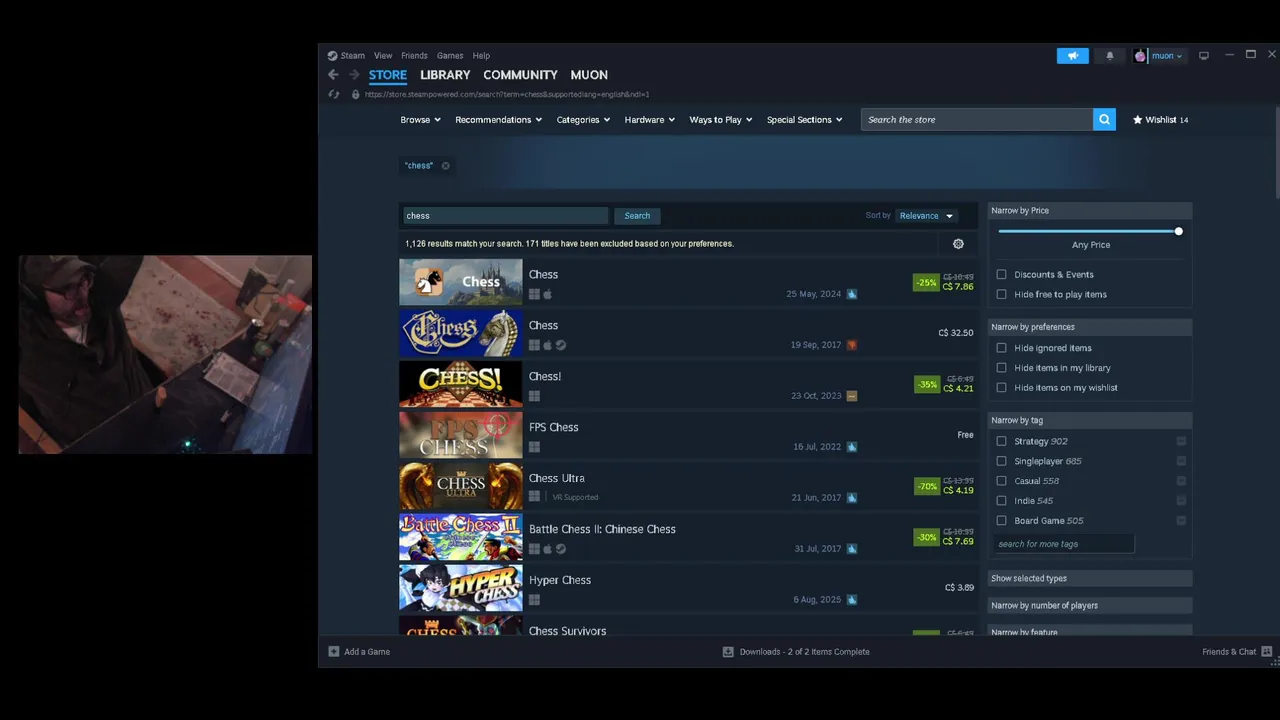Viewport: 1280px width, 720px height.
Task: Open the announcements megaphone button
Action: (1072, 56)
